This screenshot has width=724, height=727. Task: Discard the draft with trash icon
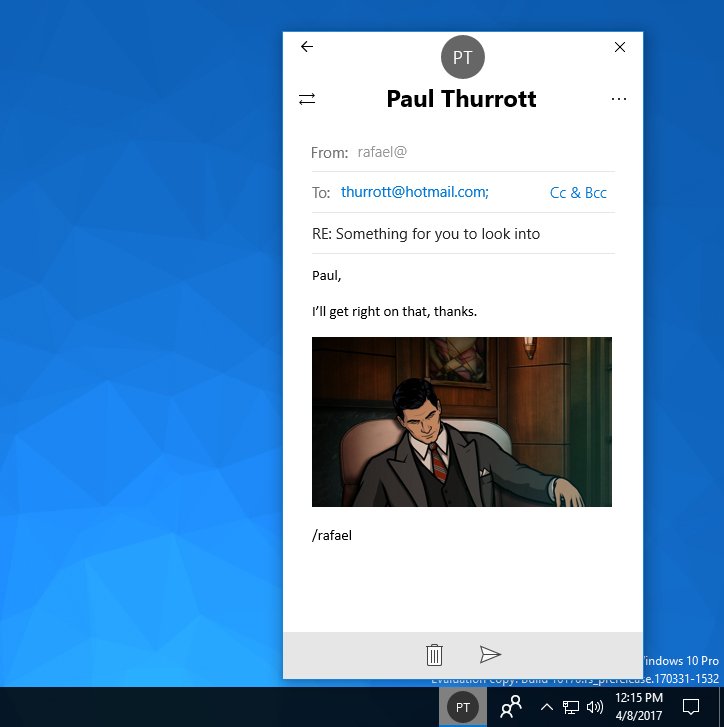tap(434, 655)
